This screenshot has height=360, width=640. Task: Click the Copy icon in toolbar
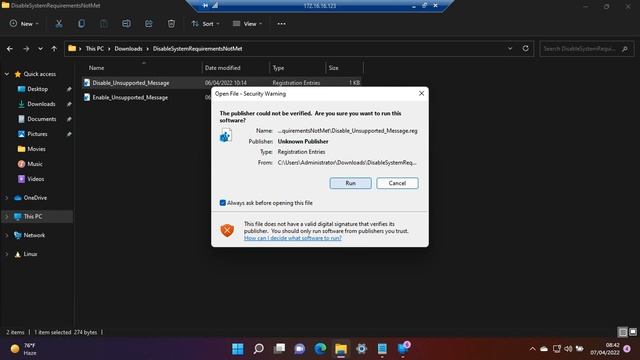pyautogui.click(x=81, y=24)
